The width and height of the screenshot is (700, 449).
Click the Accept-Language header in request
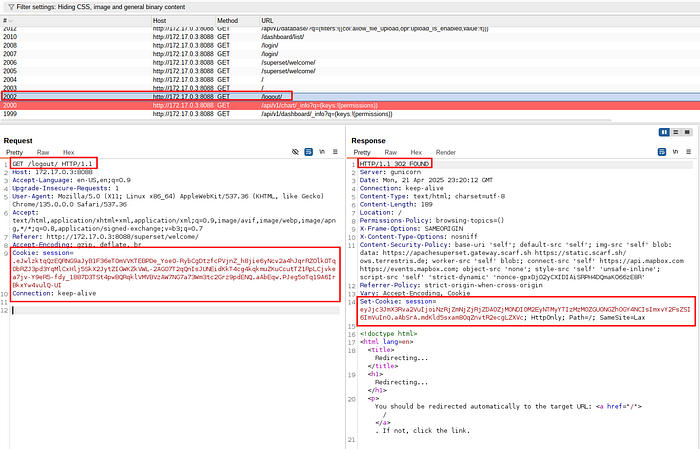(71, 180)
